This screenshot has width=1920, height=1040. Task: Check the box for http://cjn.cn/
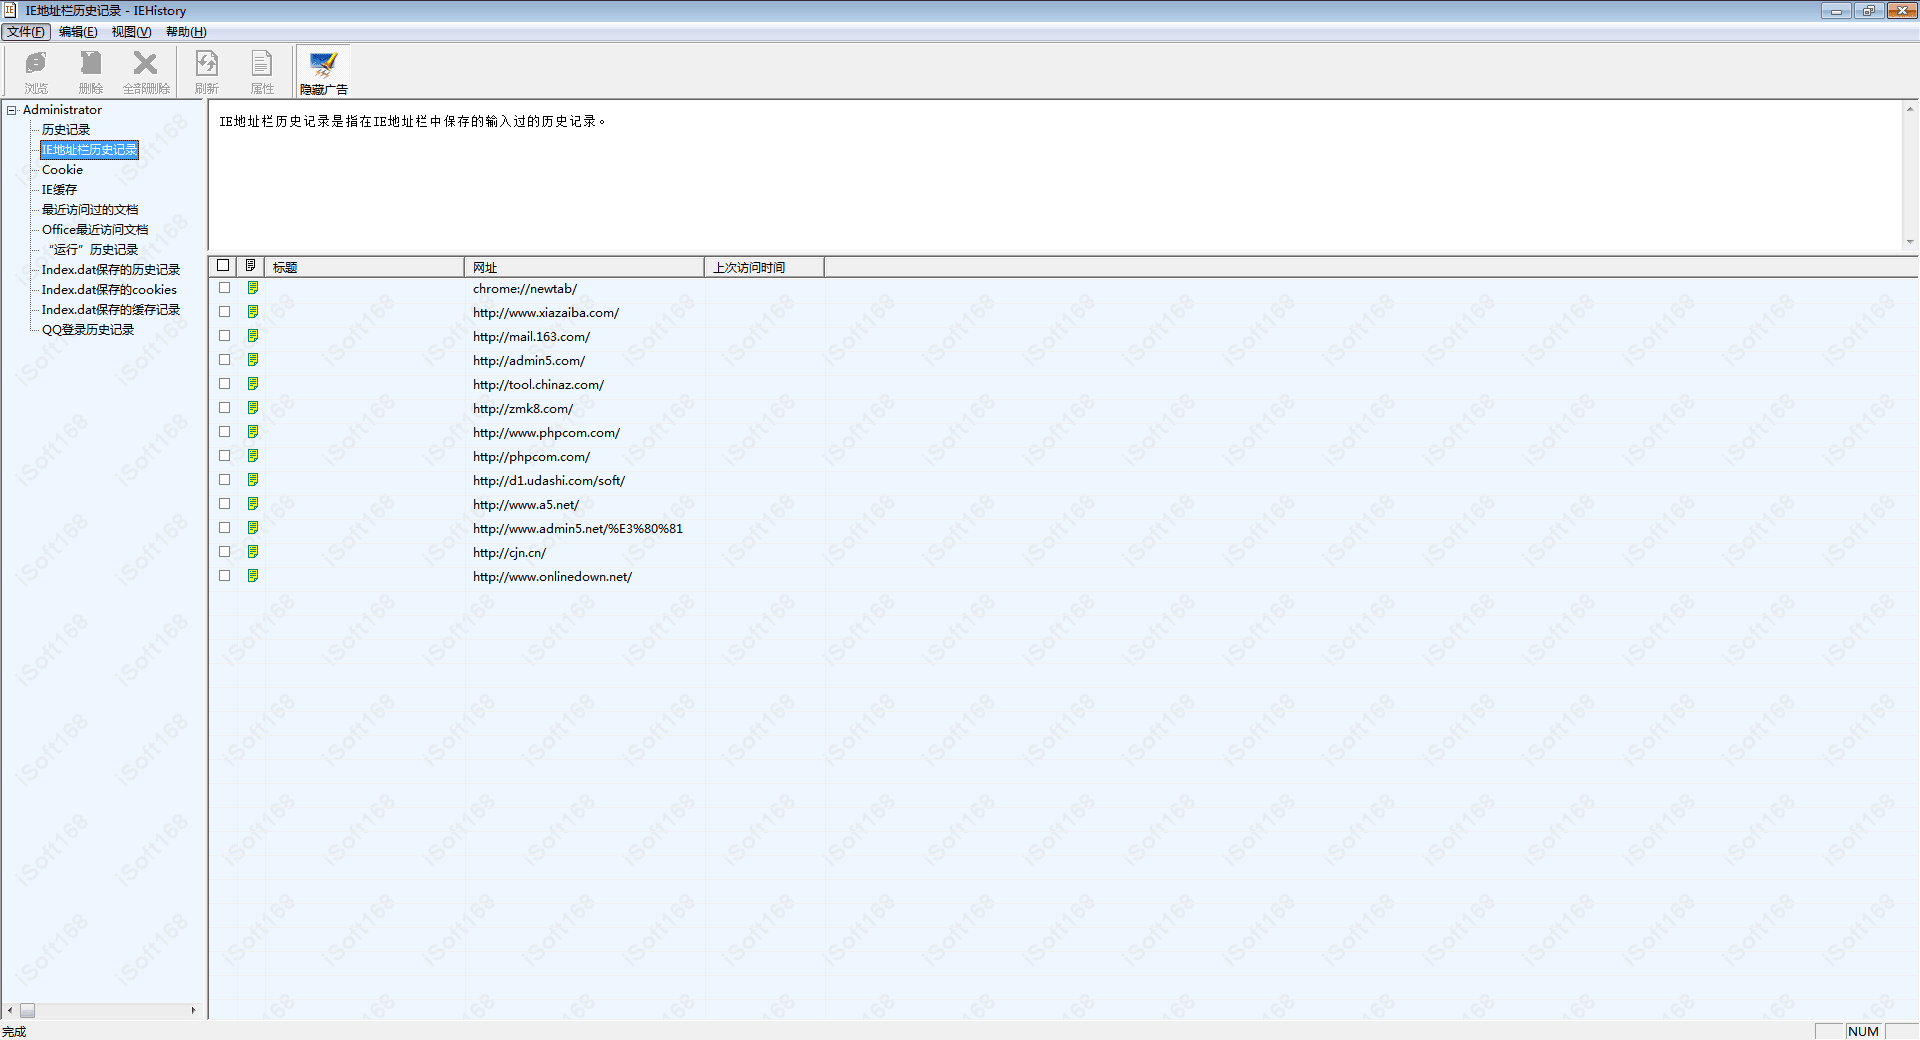point(224,552)
